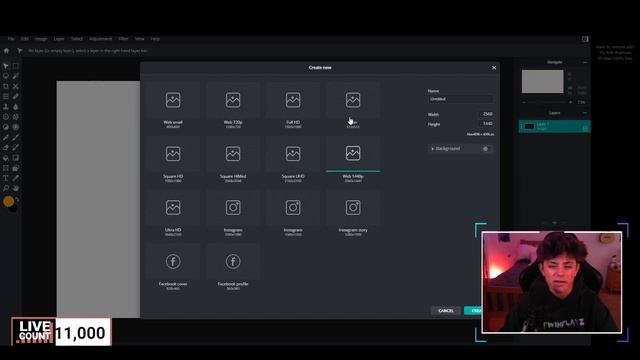Select the Layer 1 row
640x360 pixels.
(554, 127)
